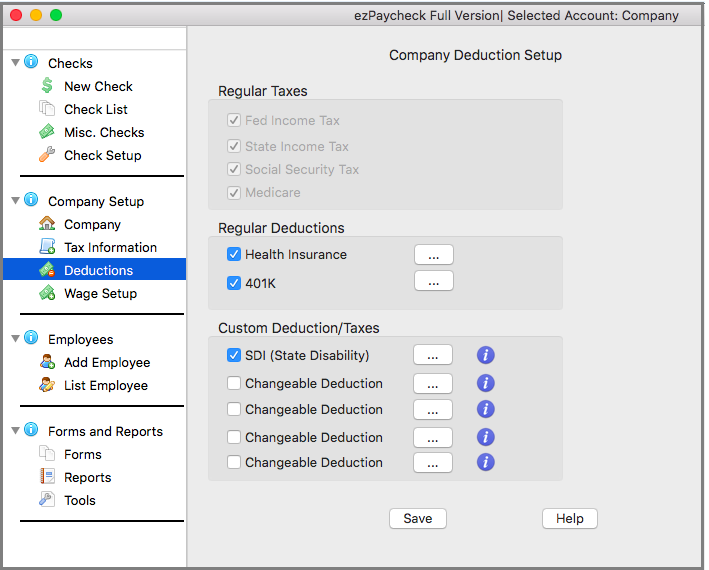Open Health Insurance ellipsis settings button
Image resolution: width=709 pixels, height=570 pixels.
coord(433,255)
